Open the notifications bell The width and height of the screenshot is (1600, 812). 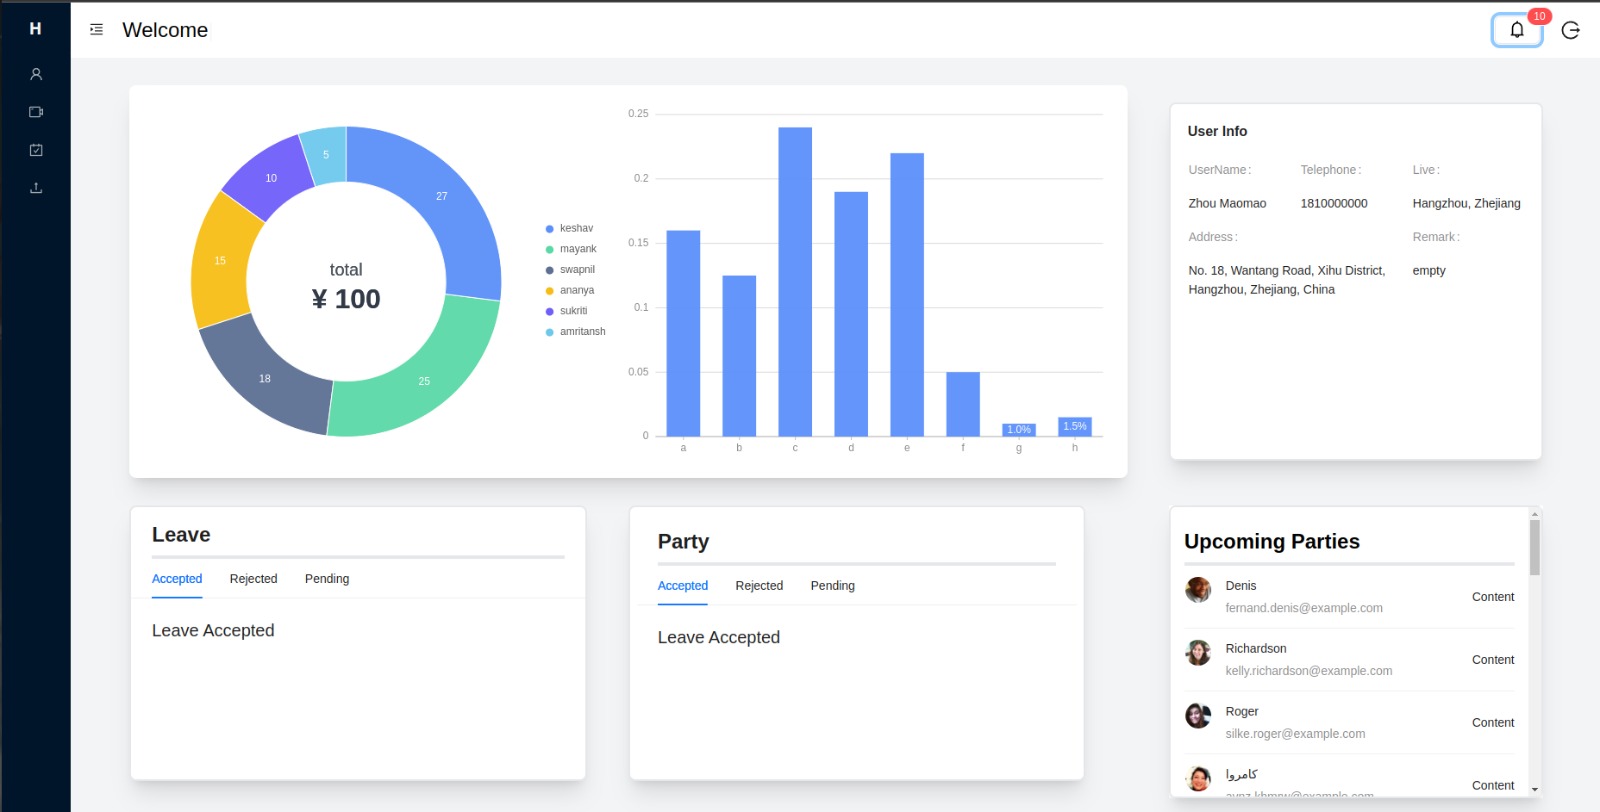pyautogui.click(x=1516, y=30)
